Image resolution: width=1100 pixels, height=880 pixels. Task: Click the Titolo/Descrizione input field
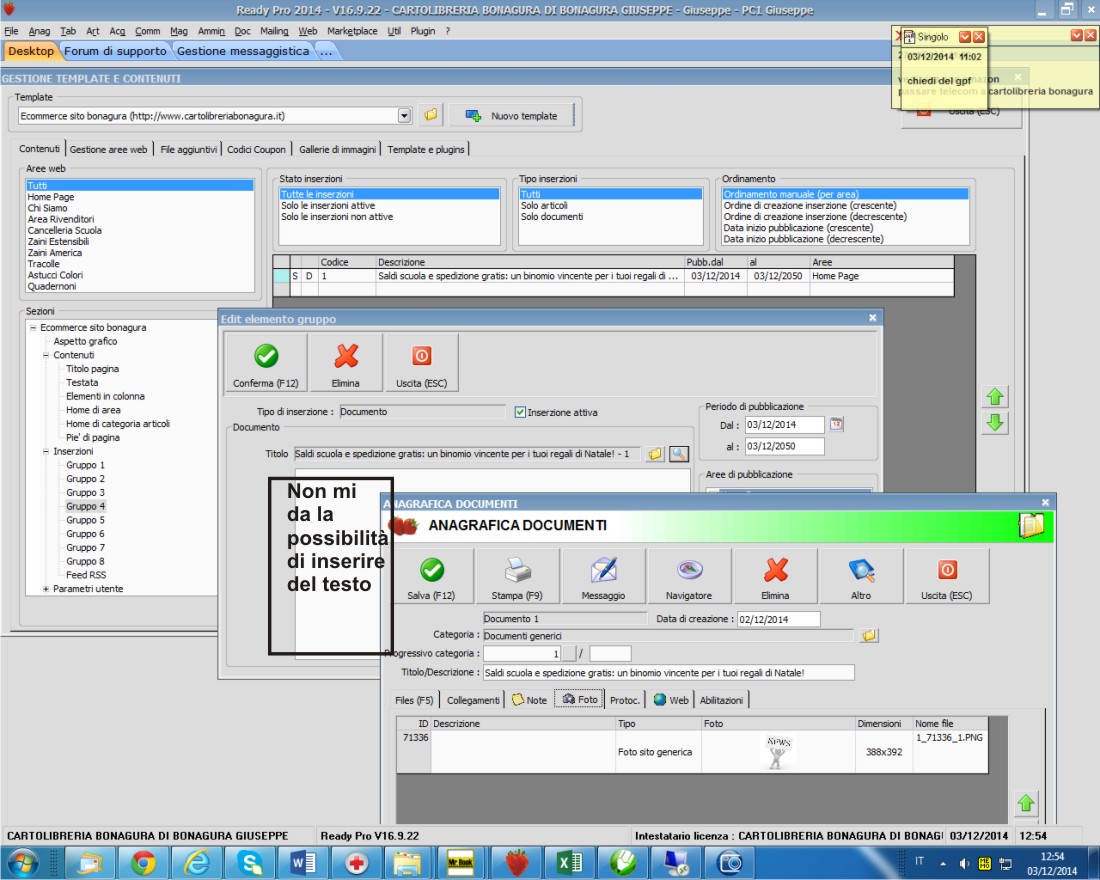[669, 672]
